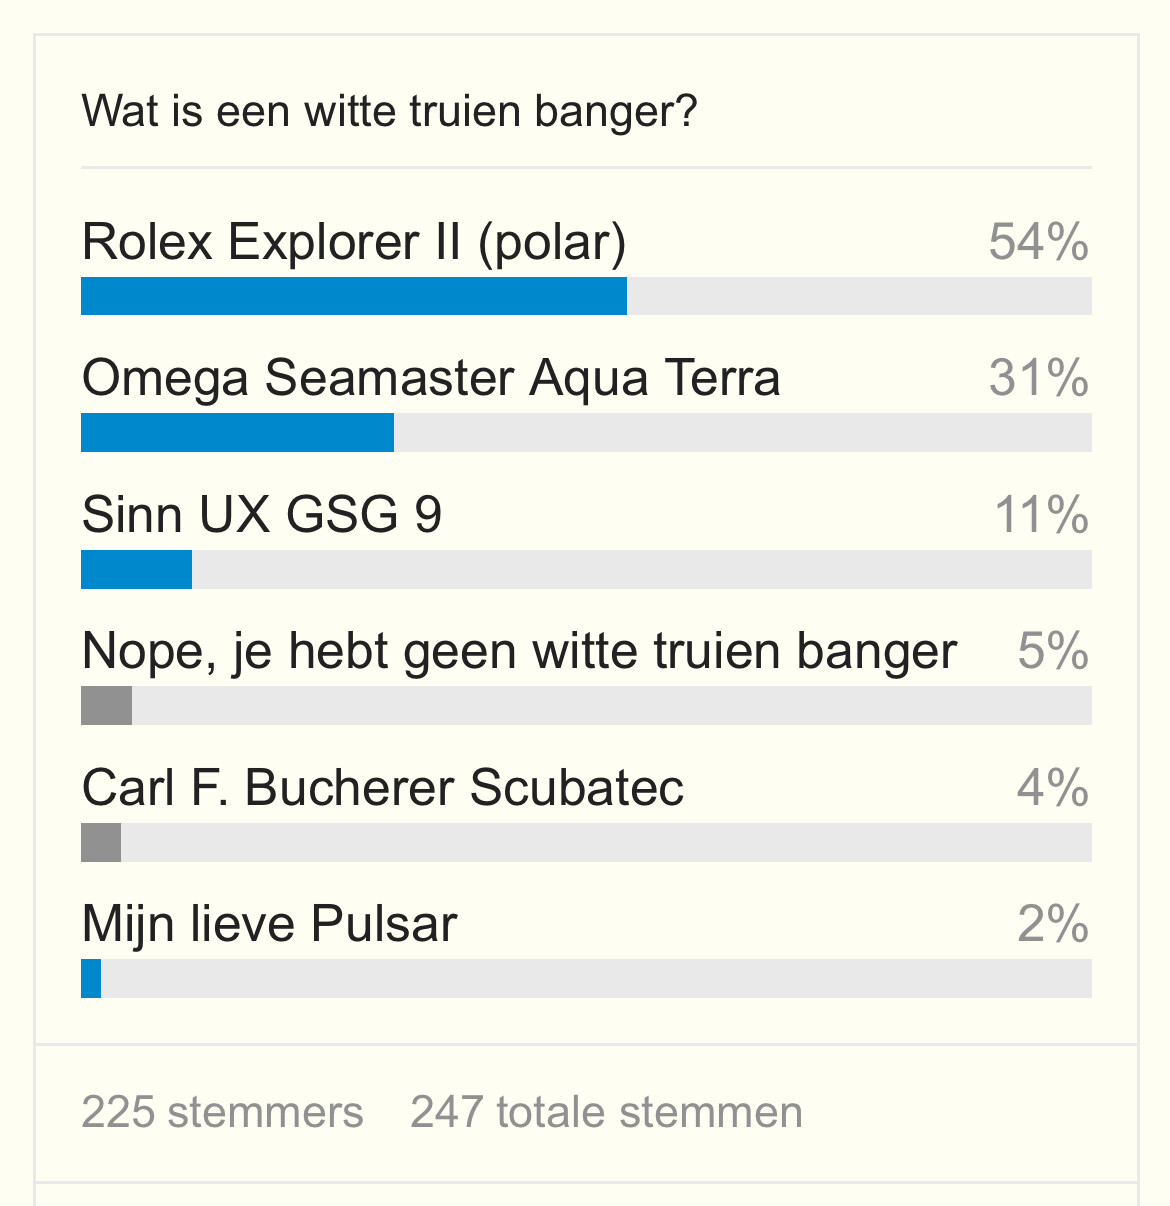Click the '247 totale stemmen' count
Viewport: 1170px width, 1206px height.
click(606, 1112)
